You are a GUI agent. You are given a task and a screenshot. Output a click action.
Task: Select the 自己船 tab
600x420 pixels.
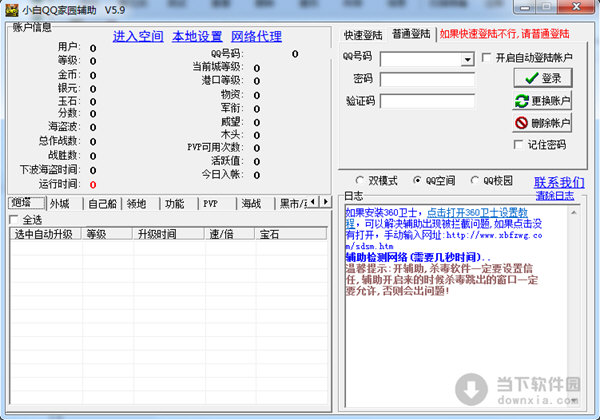tap(102, 203)
